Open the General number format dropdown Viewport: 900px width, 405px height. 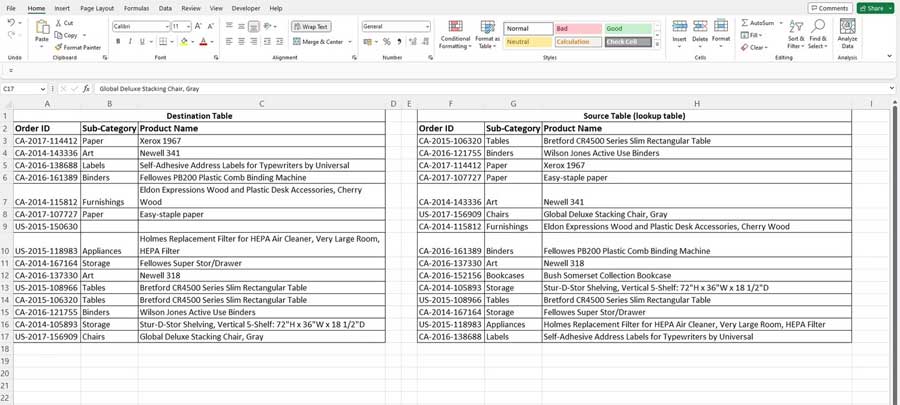click(427, 26)
